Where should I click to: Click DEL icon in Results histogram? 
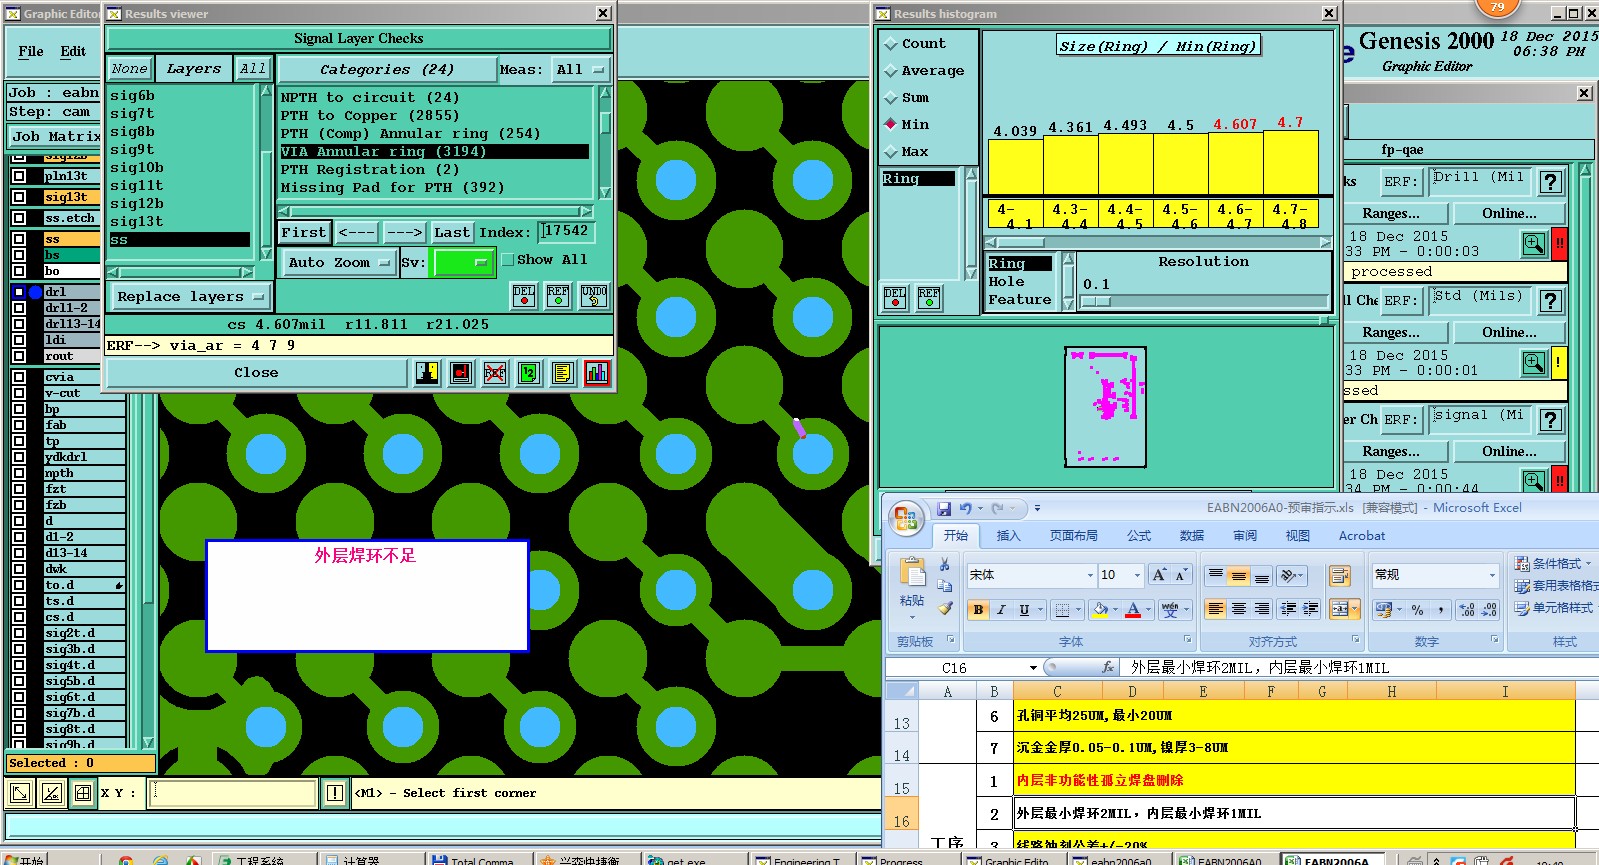[x=895, y=297]
